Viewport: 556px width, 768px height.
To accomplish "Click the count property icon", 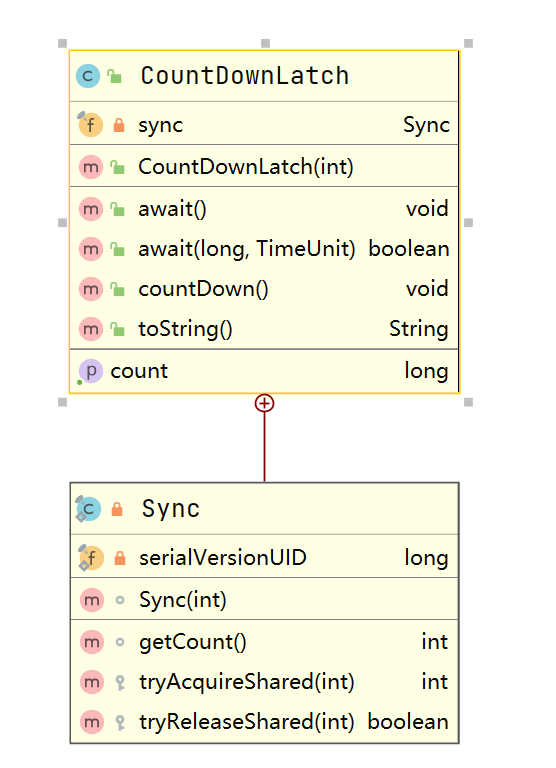I will click(91, 371).
